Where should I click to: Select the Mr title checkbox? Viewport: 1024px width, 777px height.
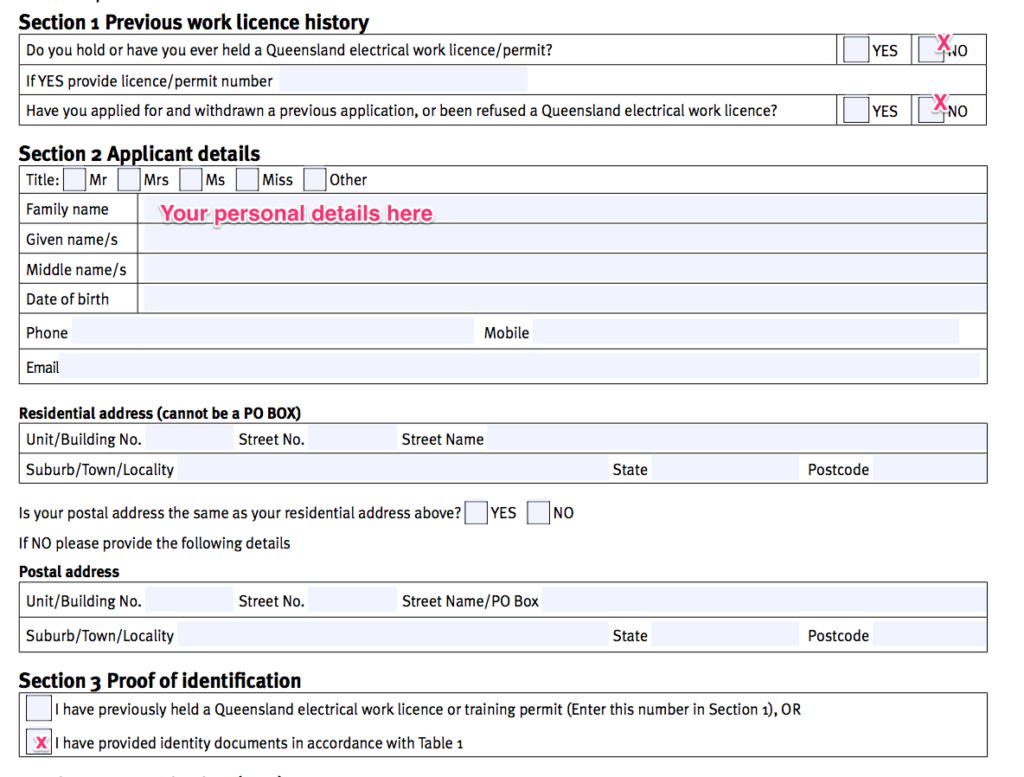coord(73,179)
